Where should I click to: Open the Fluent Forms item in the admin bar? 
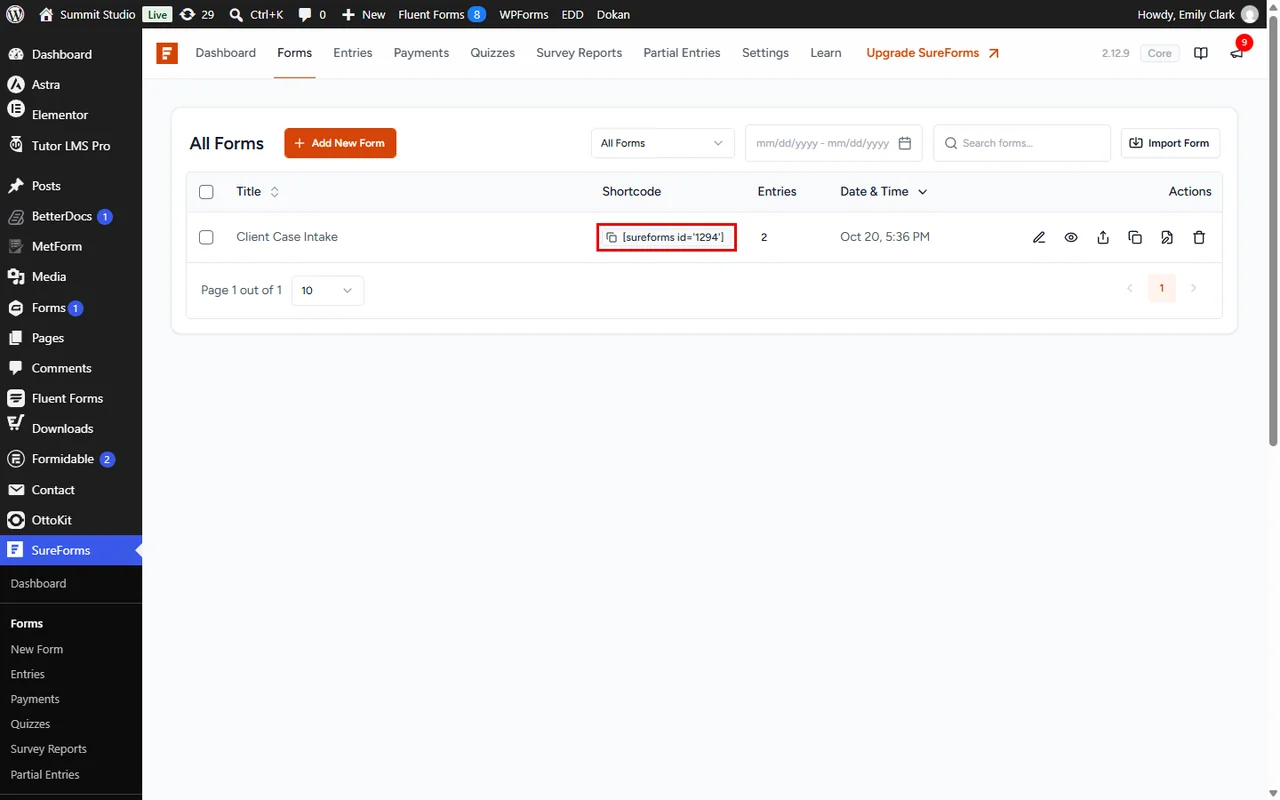point(442,15)
